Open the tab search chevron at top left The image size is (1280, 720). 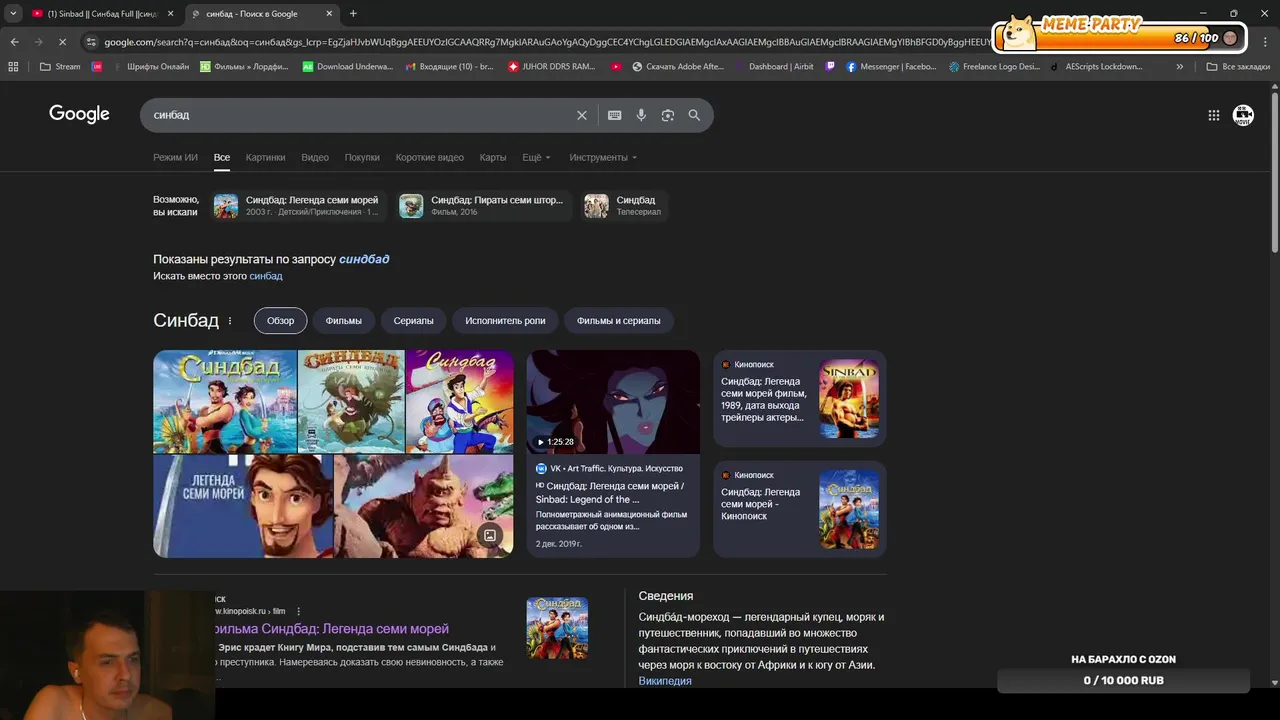click(13, 13)
